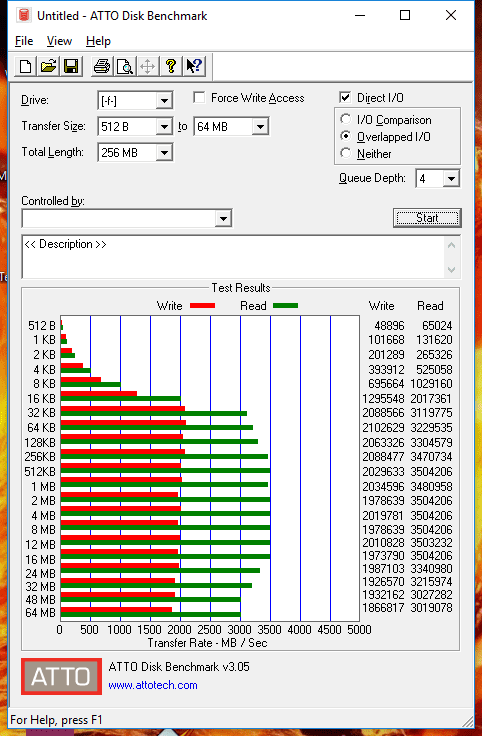The image size is (482, 736).
Task: Click the ATTO Disk Benchmark v3.05 text
Action: (179, 667)
